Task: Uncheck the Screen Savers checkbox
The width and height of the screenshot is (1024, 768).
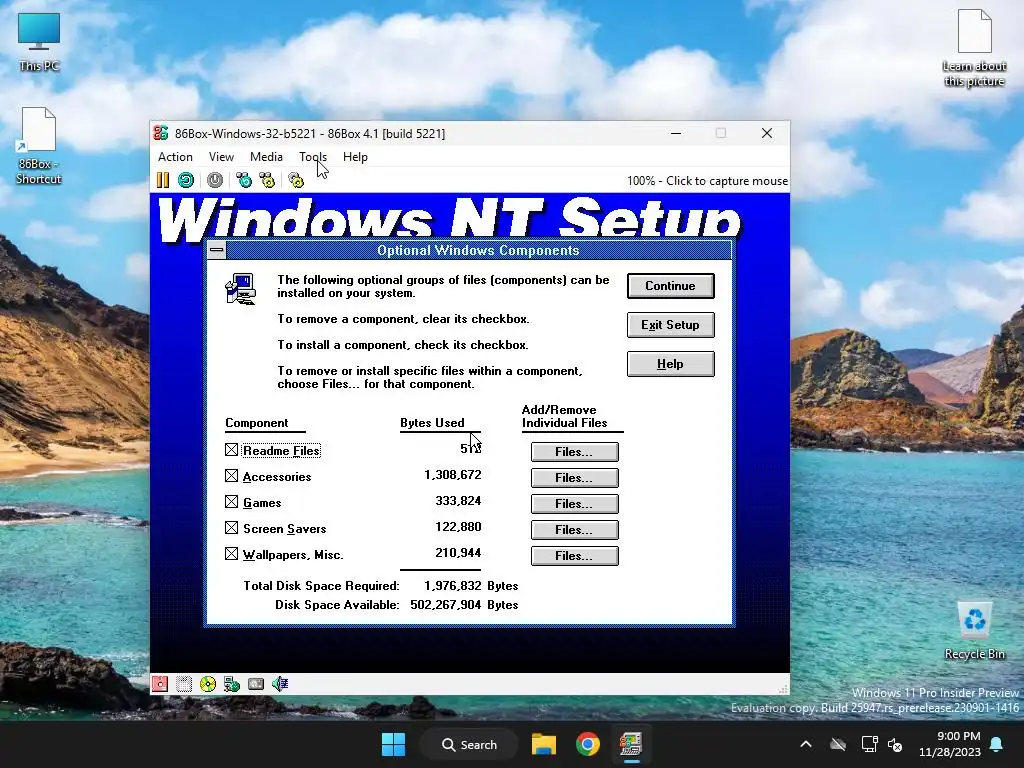Action: [x=231, y=528]
